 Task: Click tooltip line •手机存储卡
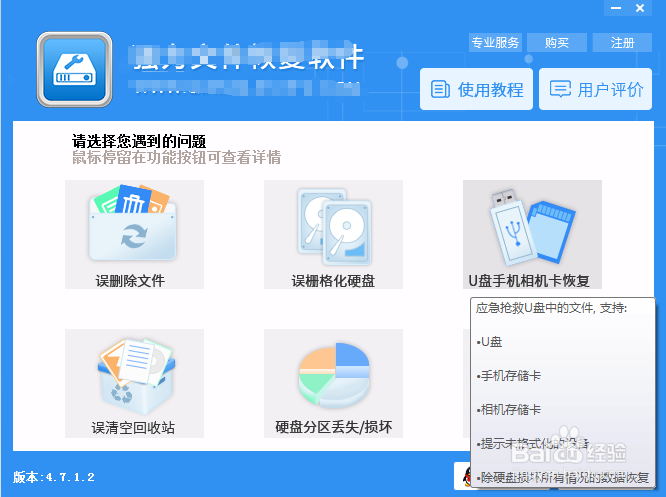509,376
